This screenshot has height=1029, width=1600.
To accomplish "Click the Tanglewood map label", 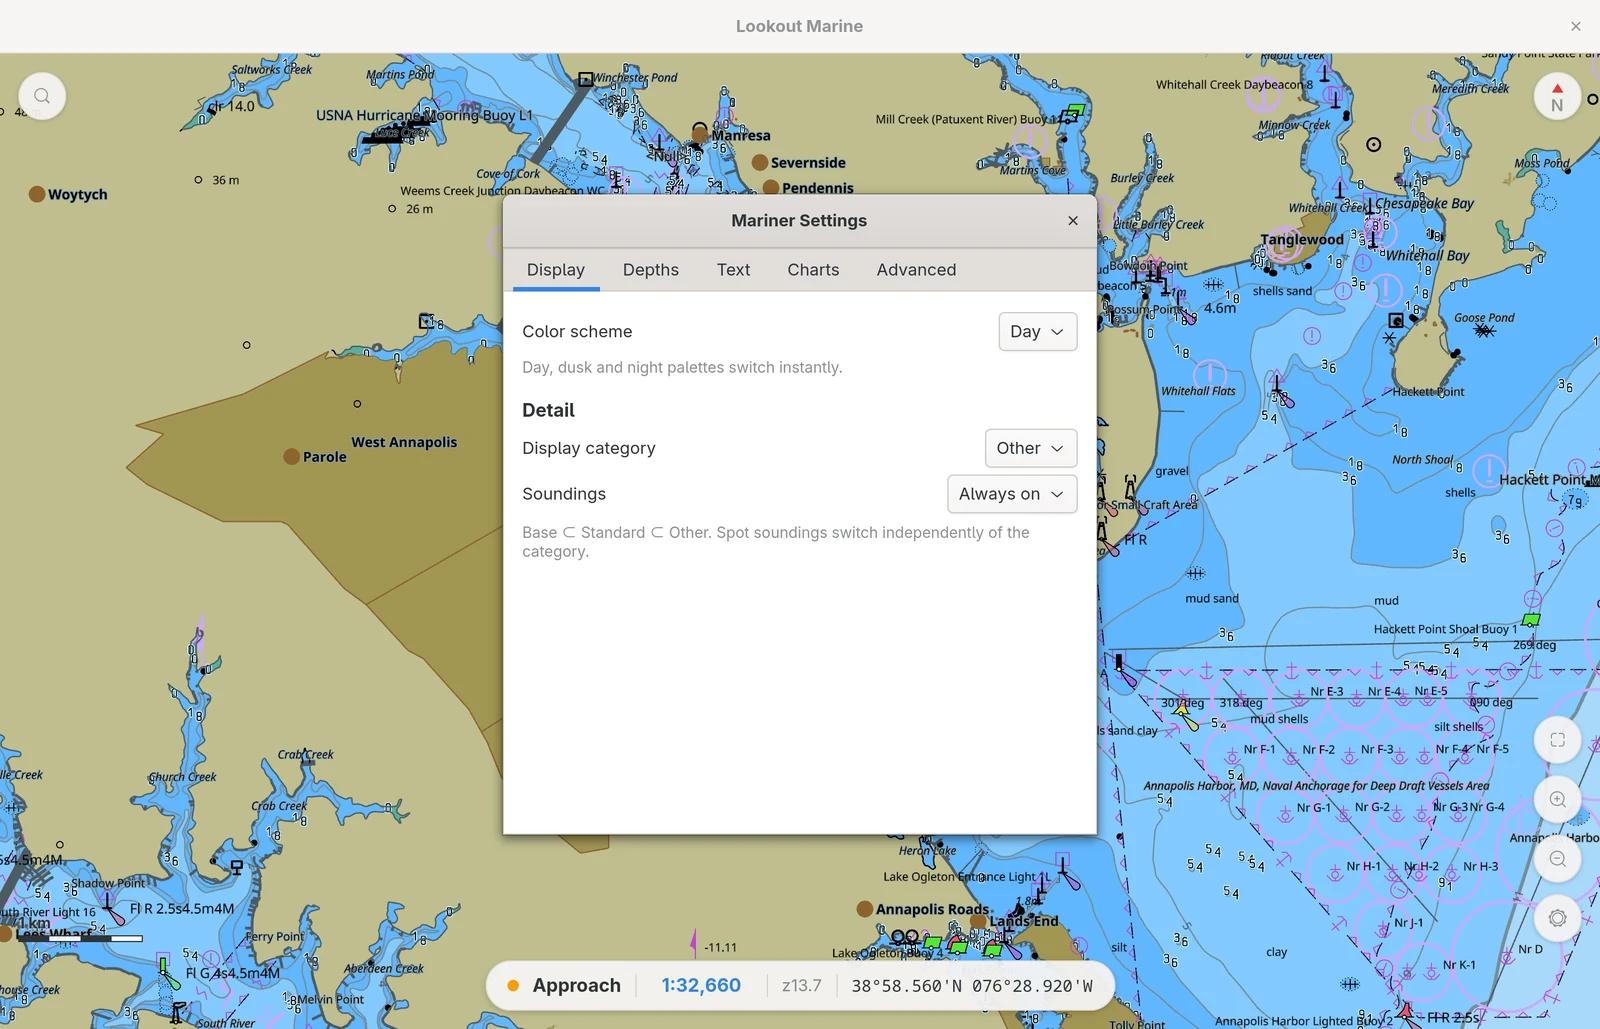I will point(1302,240).
